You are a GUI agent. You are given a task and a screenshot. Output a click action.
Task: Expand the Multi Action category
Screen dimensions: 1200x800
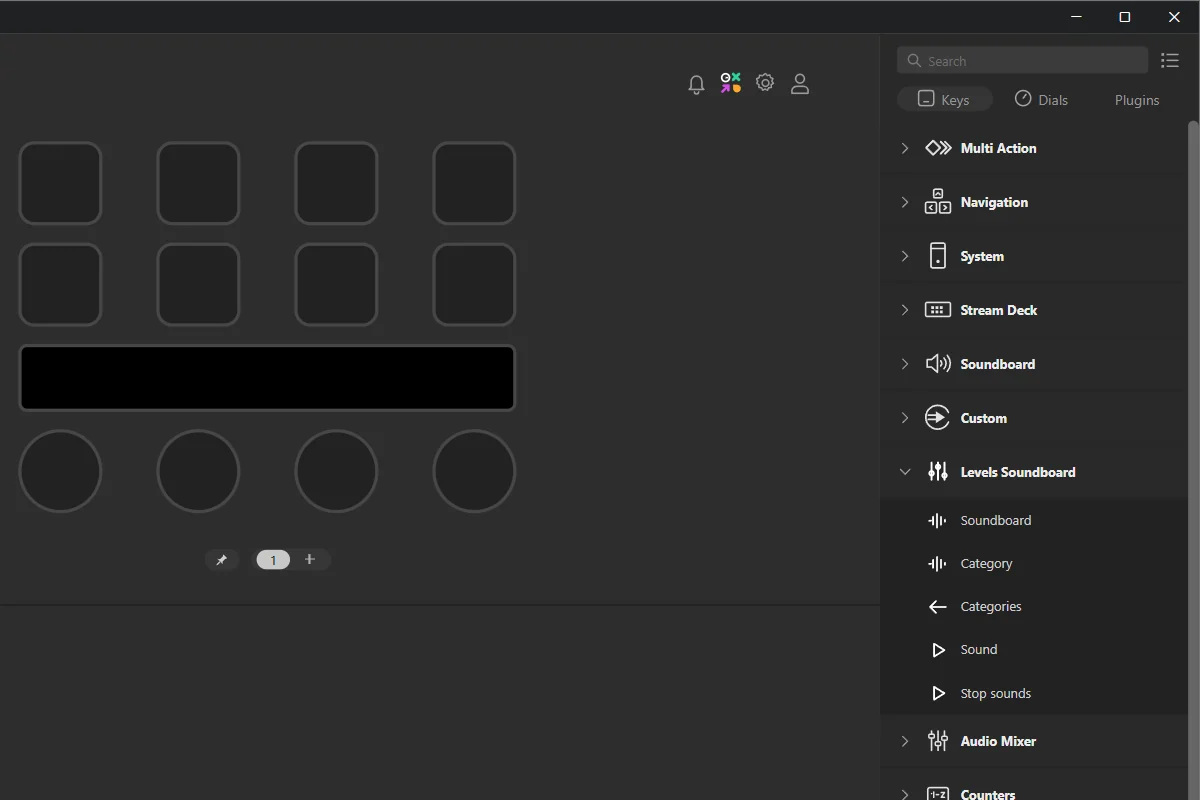905,148
